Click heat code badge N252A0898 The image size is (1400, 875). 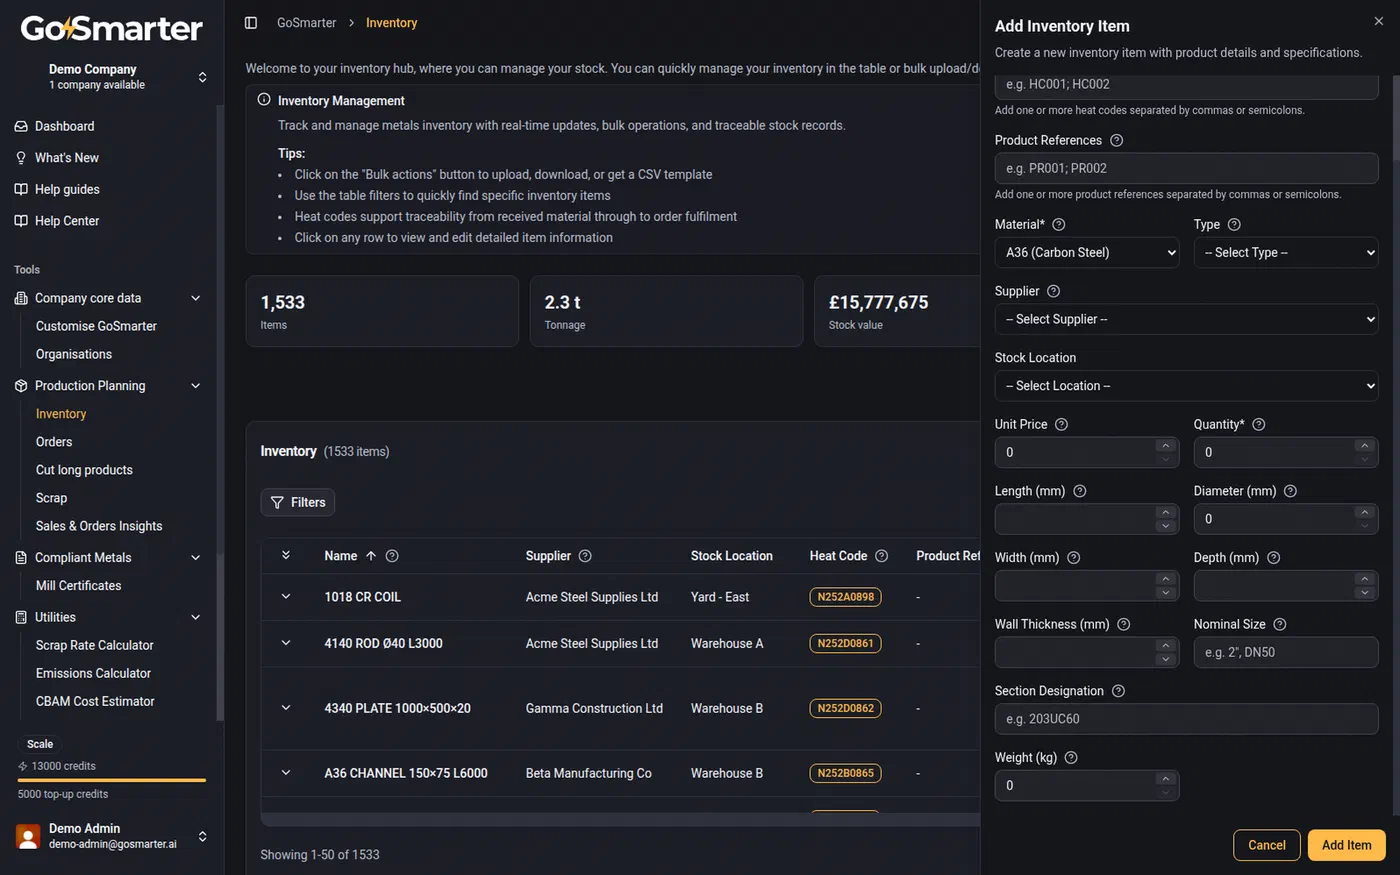pyautogui.click(x=846, y=597)
